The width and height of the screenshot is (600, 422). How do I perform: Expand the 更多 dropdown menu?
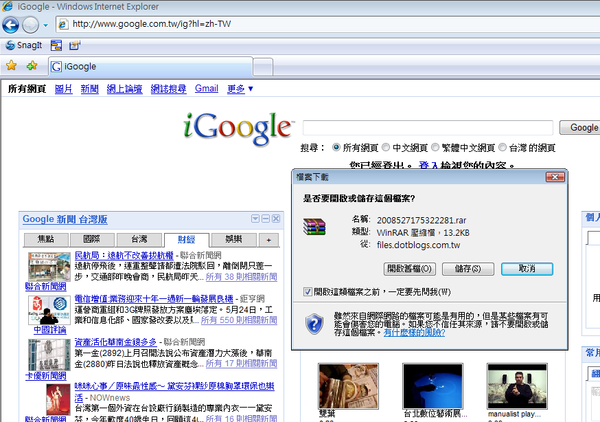pyautogui.click(x=240, y=89)
